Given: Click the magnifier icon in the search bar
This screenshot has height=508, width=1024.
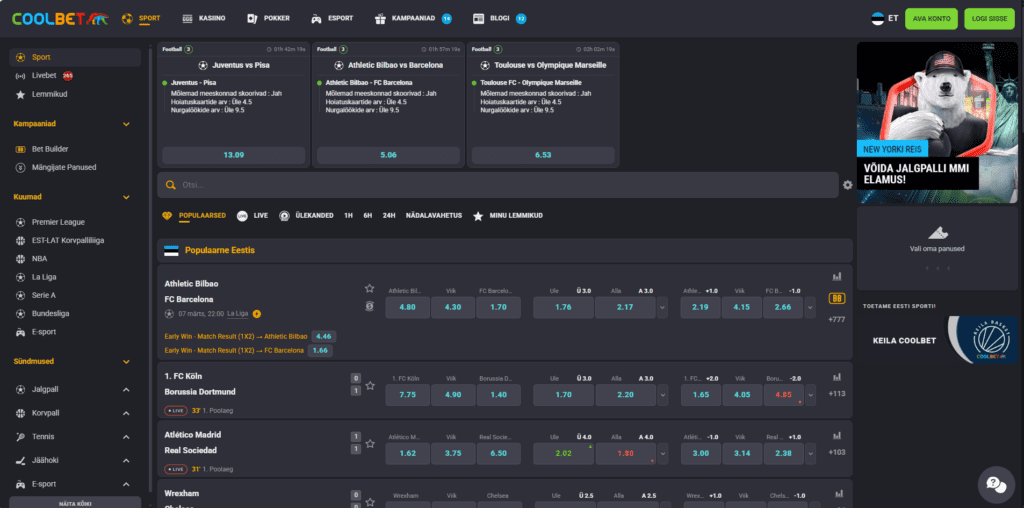Looking at the screenshot, I should 170,185.
